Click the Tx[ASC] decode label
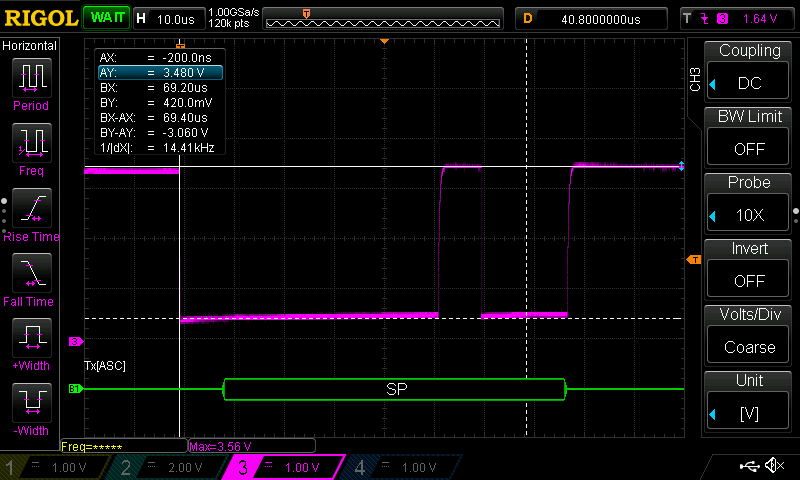800x480 pixels. pyautogui.click(x=105, y=365)
